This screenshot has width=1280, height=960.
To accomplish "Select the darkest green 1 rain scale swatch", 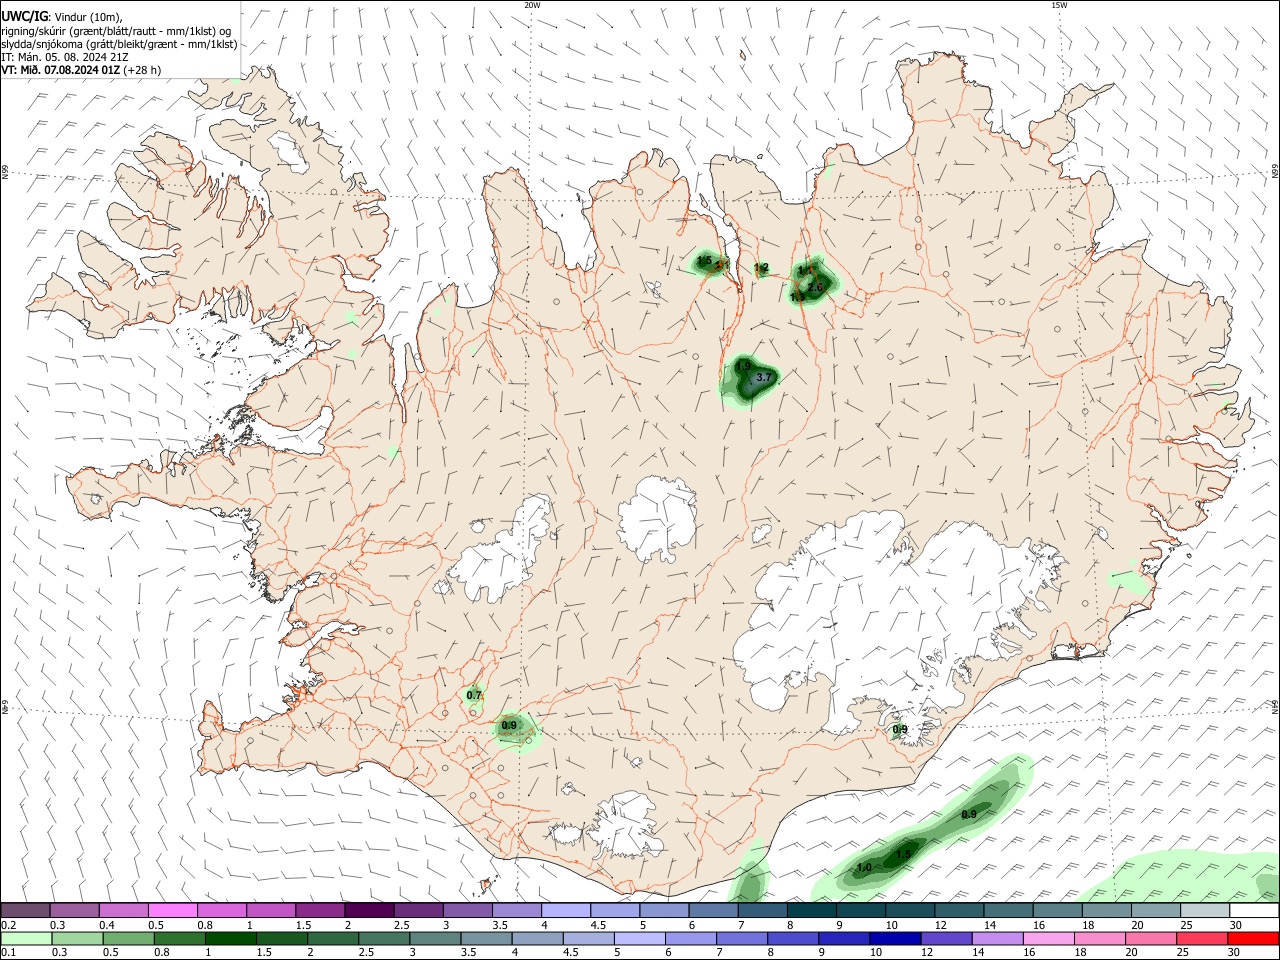I will 230,939.
